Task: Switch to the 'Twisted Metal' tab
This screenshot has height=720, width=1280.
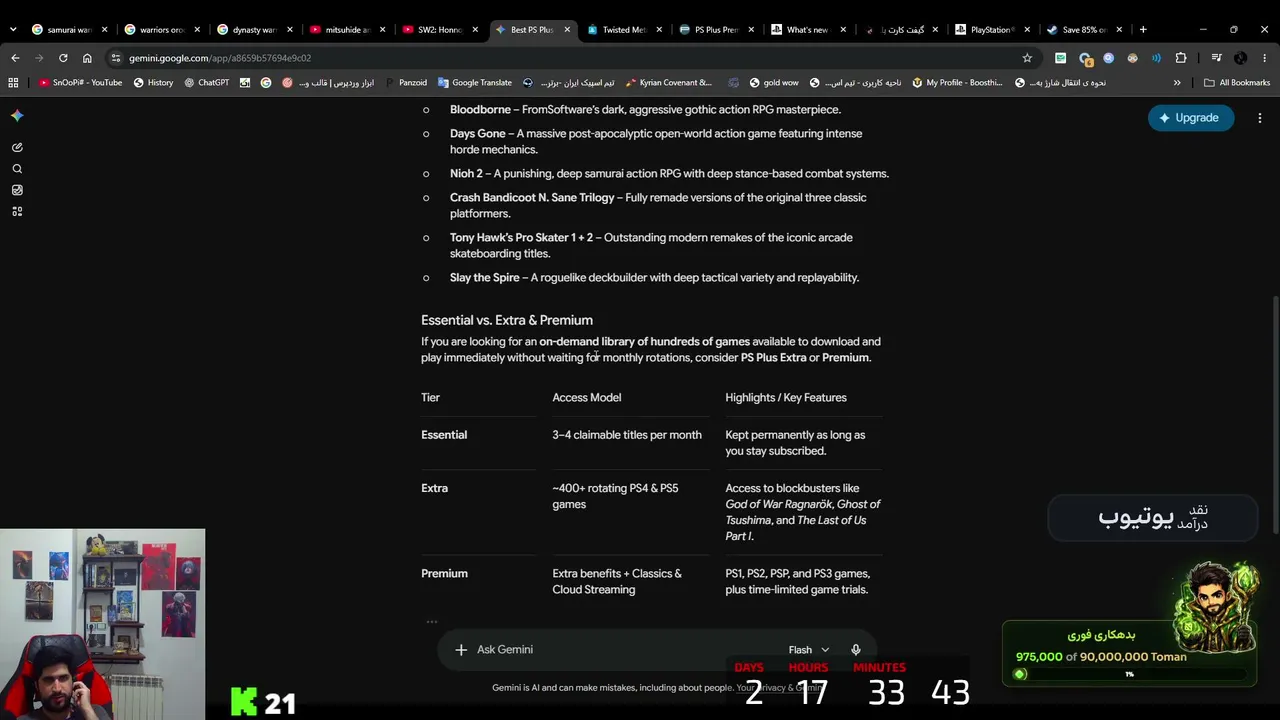Action: (623, 30)
